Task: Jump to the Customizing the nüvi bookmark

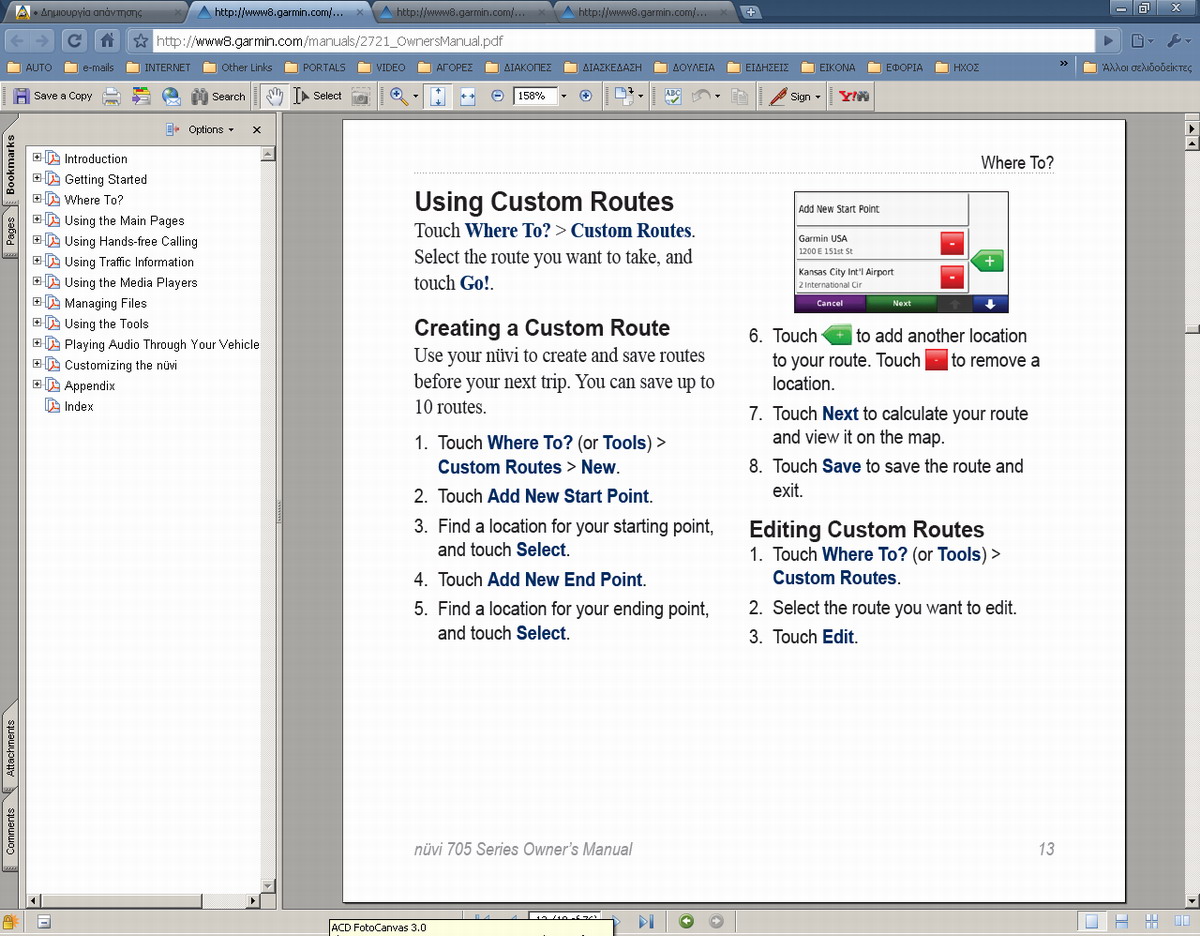Action: click(x=121, y=365)
